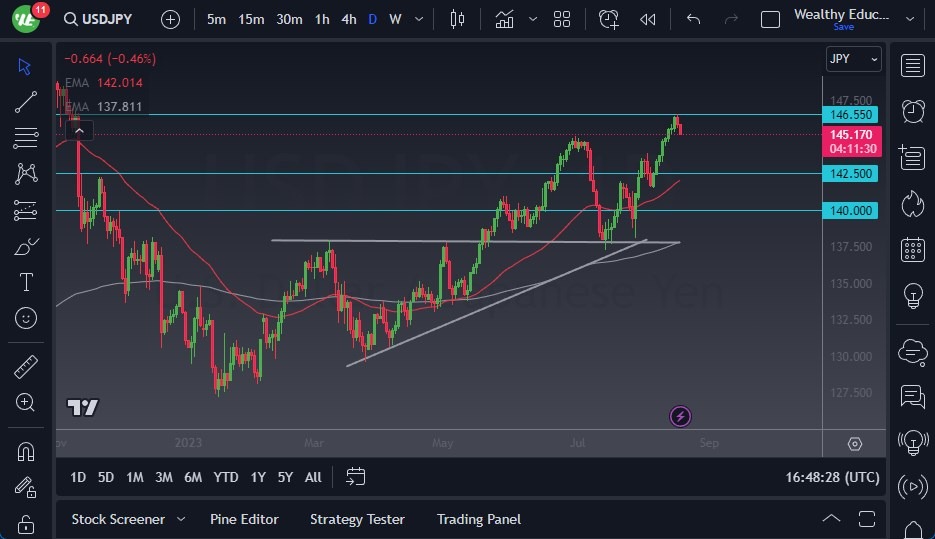
Task: Select the brush drawing tool
Action: click(x=26, y=246)
